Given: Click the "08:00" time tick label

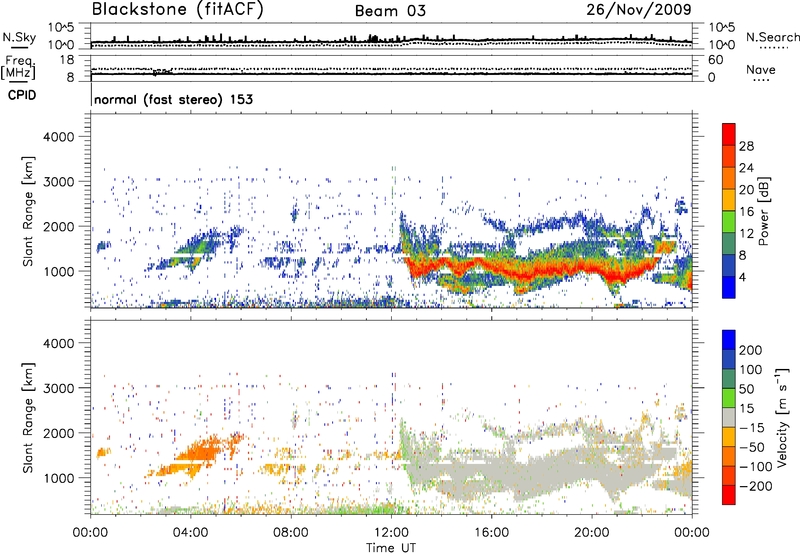Looking at the screenshot, I should (x=291, y=533).
